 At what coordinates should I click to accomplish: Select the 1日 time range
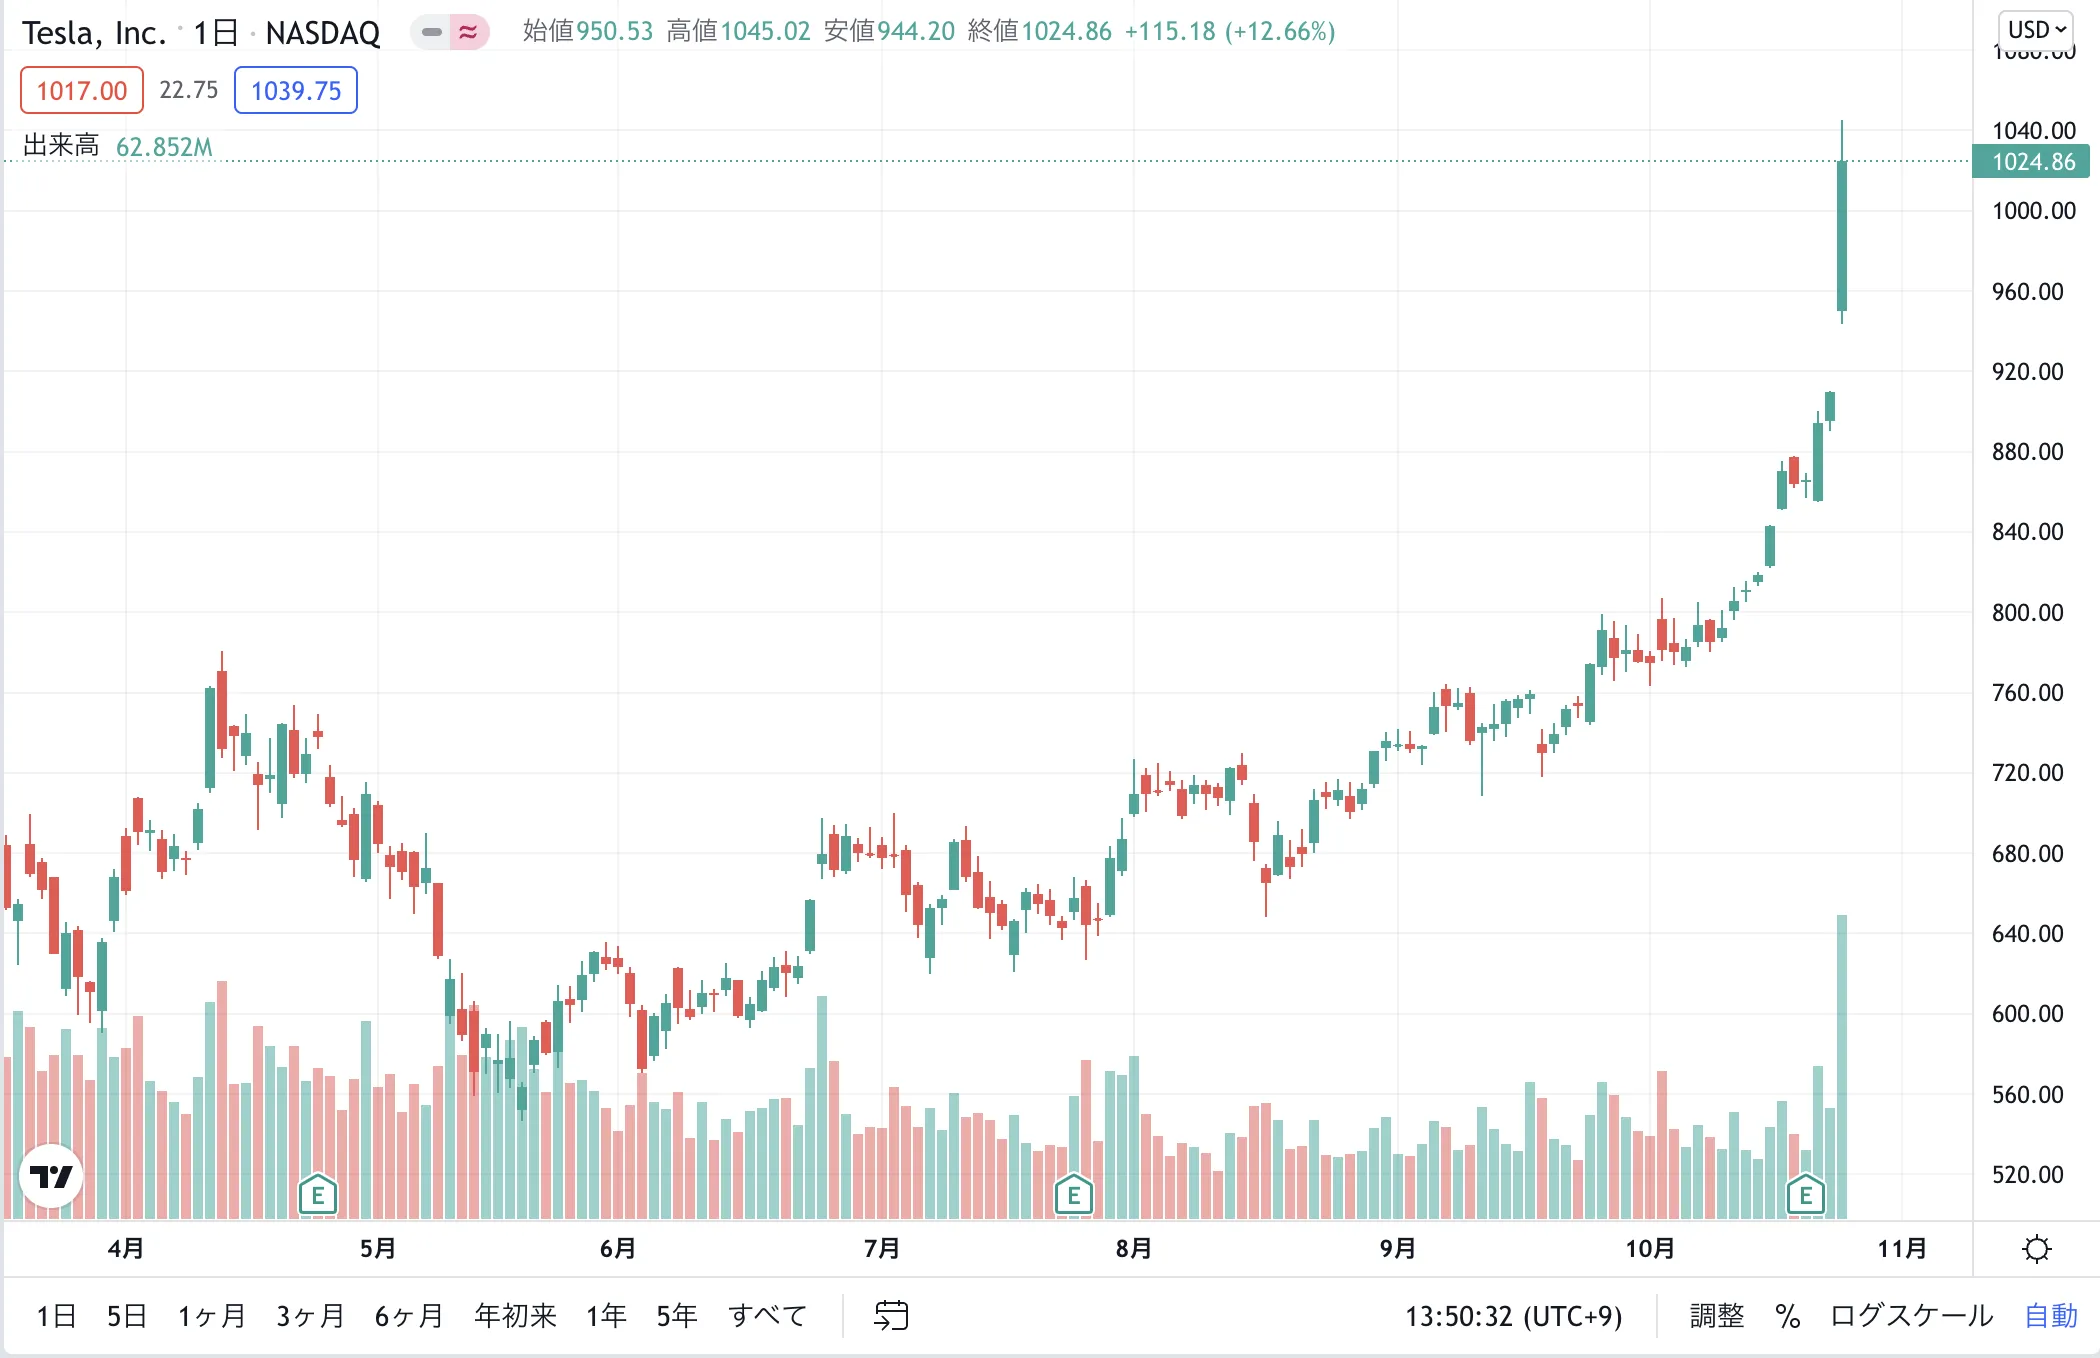tap(56, 1316)
